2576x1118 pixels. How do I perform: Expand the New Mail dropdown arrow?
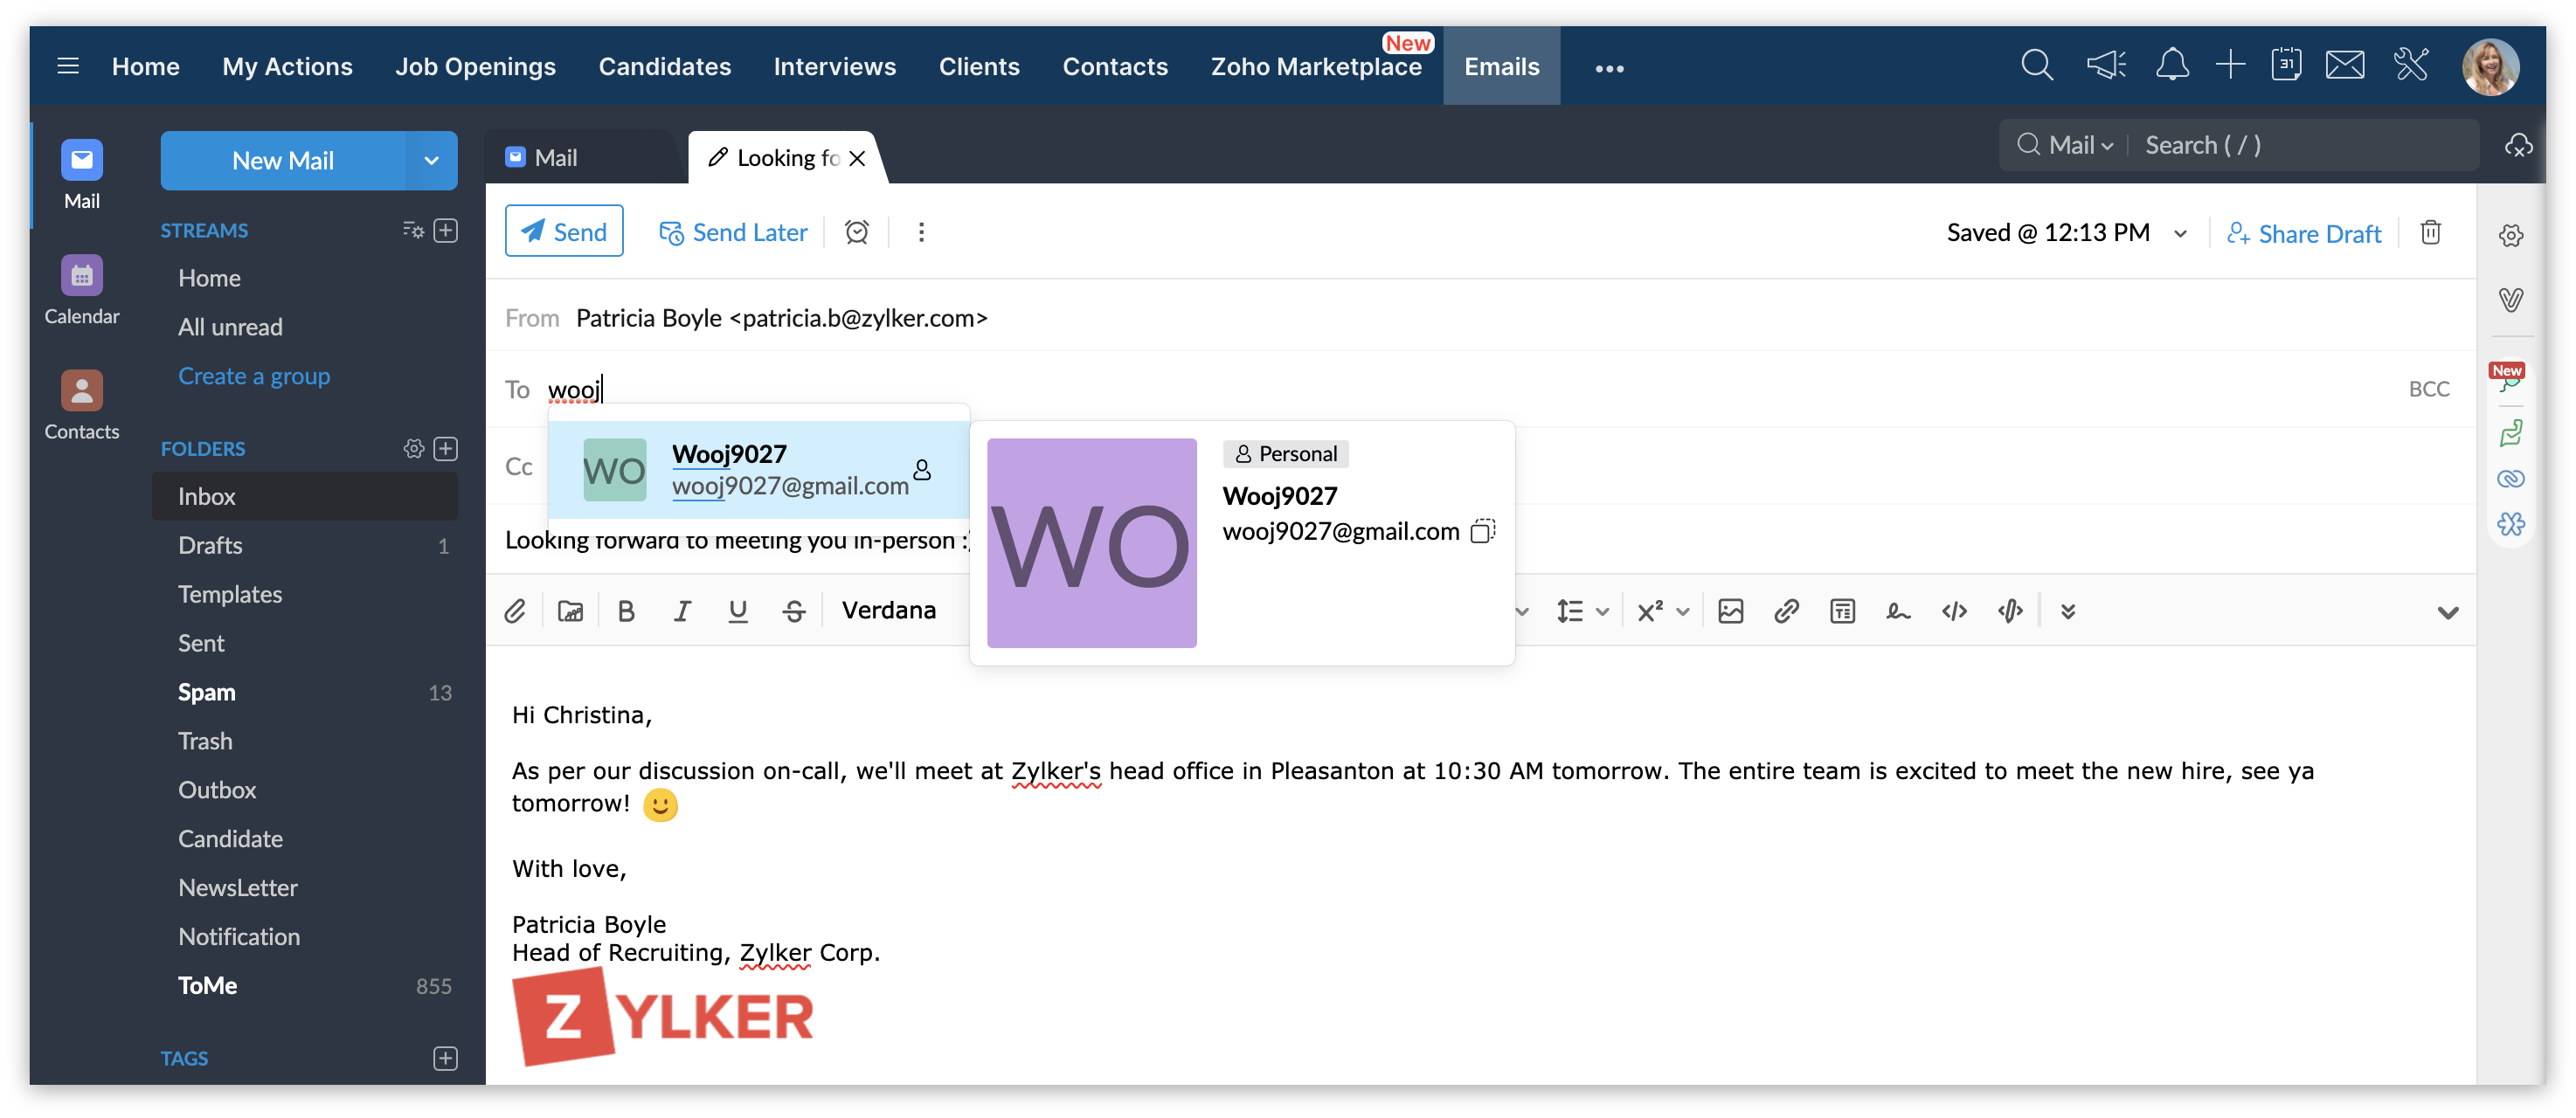[431, 161]
